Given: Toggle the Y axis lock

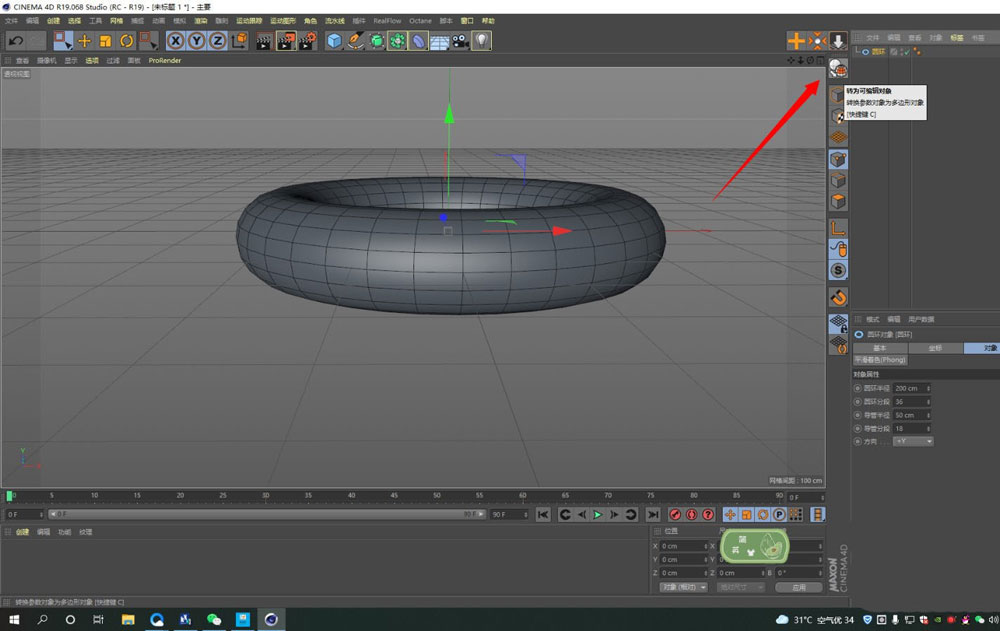Looking at the screenshot, I should point(196,40).
